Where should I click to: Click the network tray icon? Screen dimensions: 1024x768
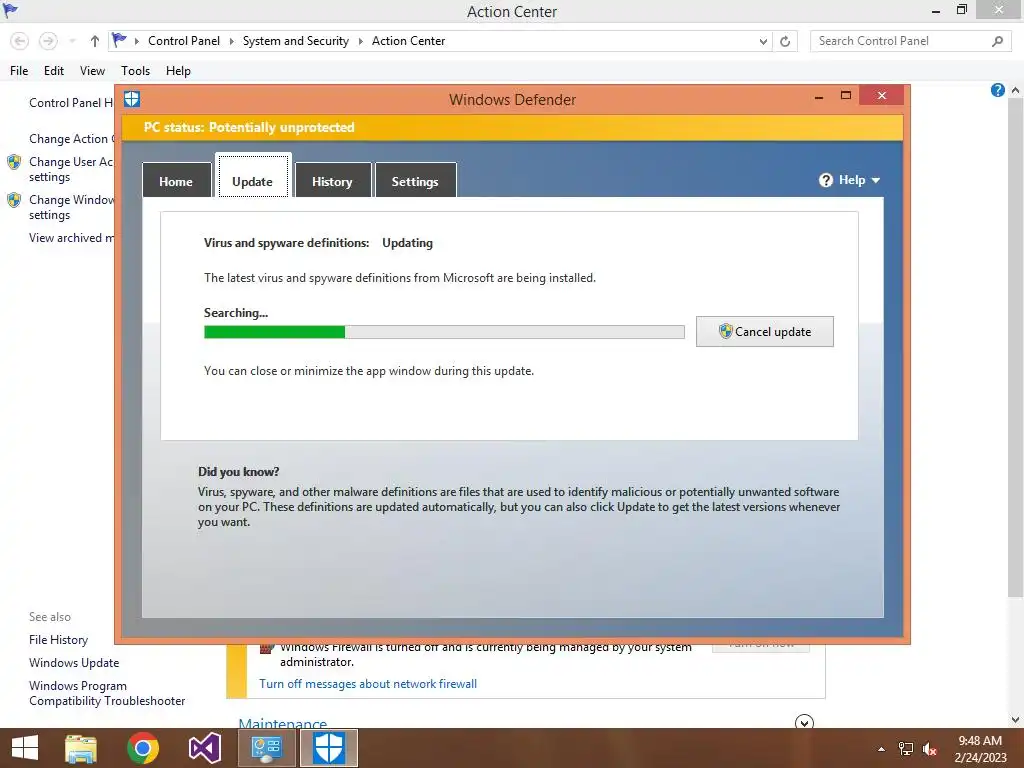pos(906,749)
